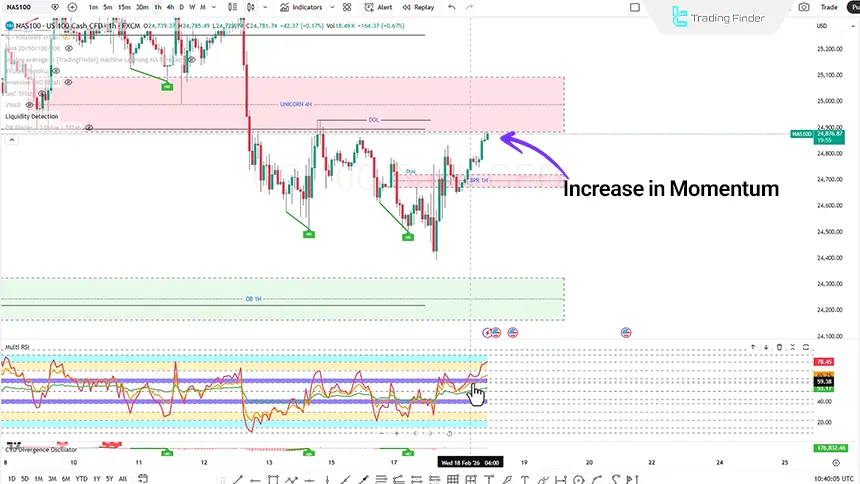Screen dimensions: 860x484
Task: Click the eye icon beside the NAS100 symbol
Action: (x=55, y=7)
